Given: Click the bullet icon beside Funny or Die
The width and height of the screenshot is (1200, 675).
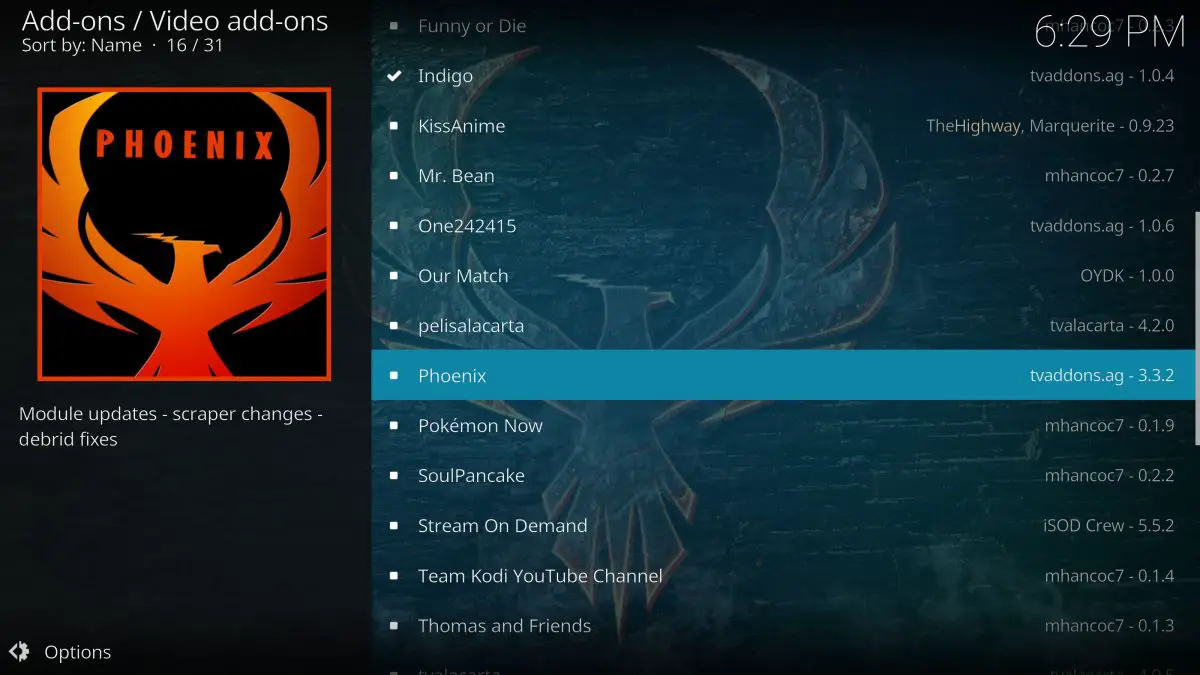Looking at the screenshot, I should click(x=394, y=26).
